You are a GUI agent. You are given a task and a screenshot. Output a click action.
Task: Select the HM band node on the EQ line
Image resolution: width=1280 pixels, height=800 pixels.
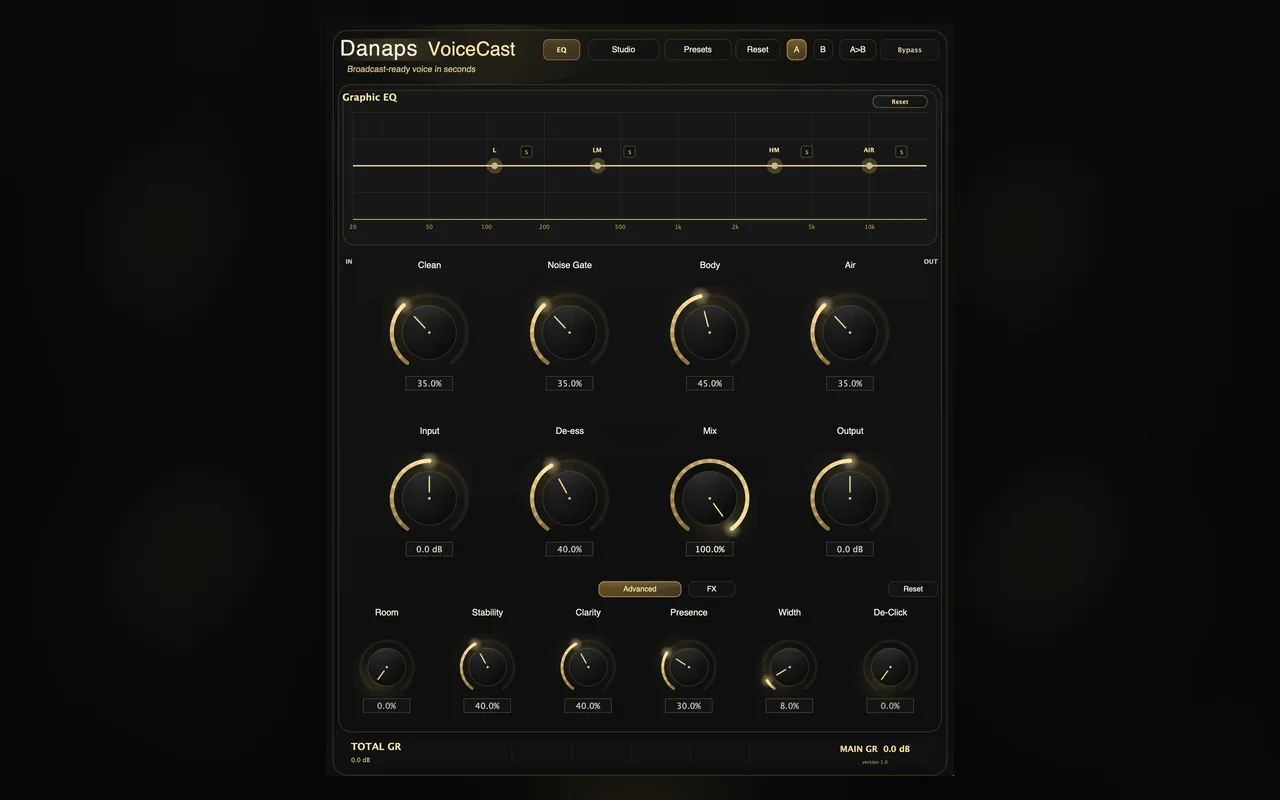(x=774, y=166)
